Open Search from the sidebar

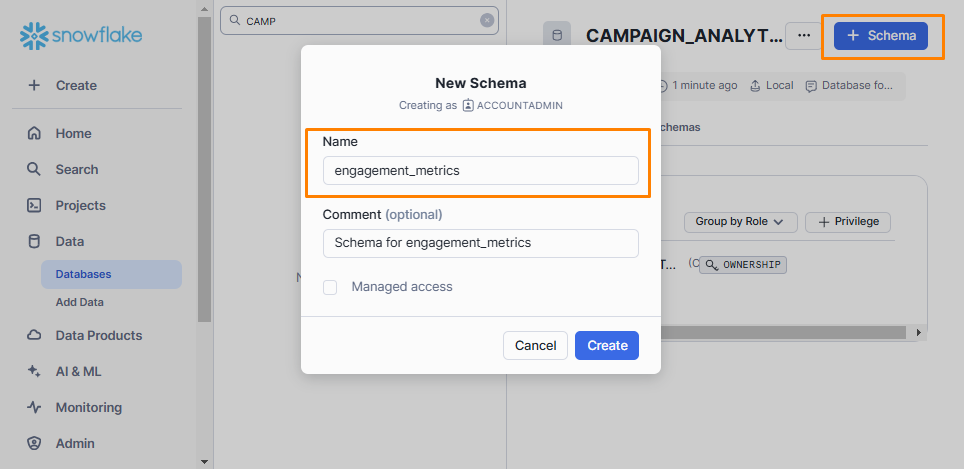(76, 169)
